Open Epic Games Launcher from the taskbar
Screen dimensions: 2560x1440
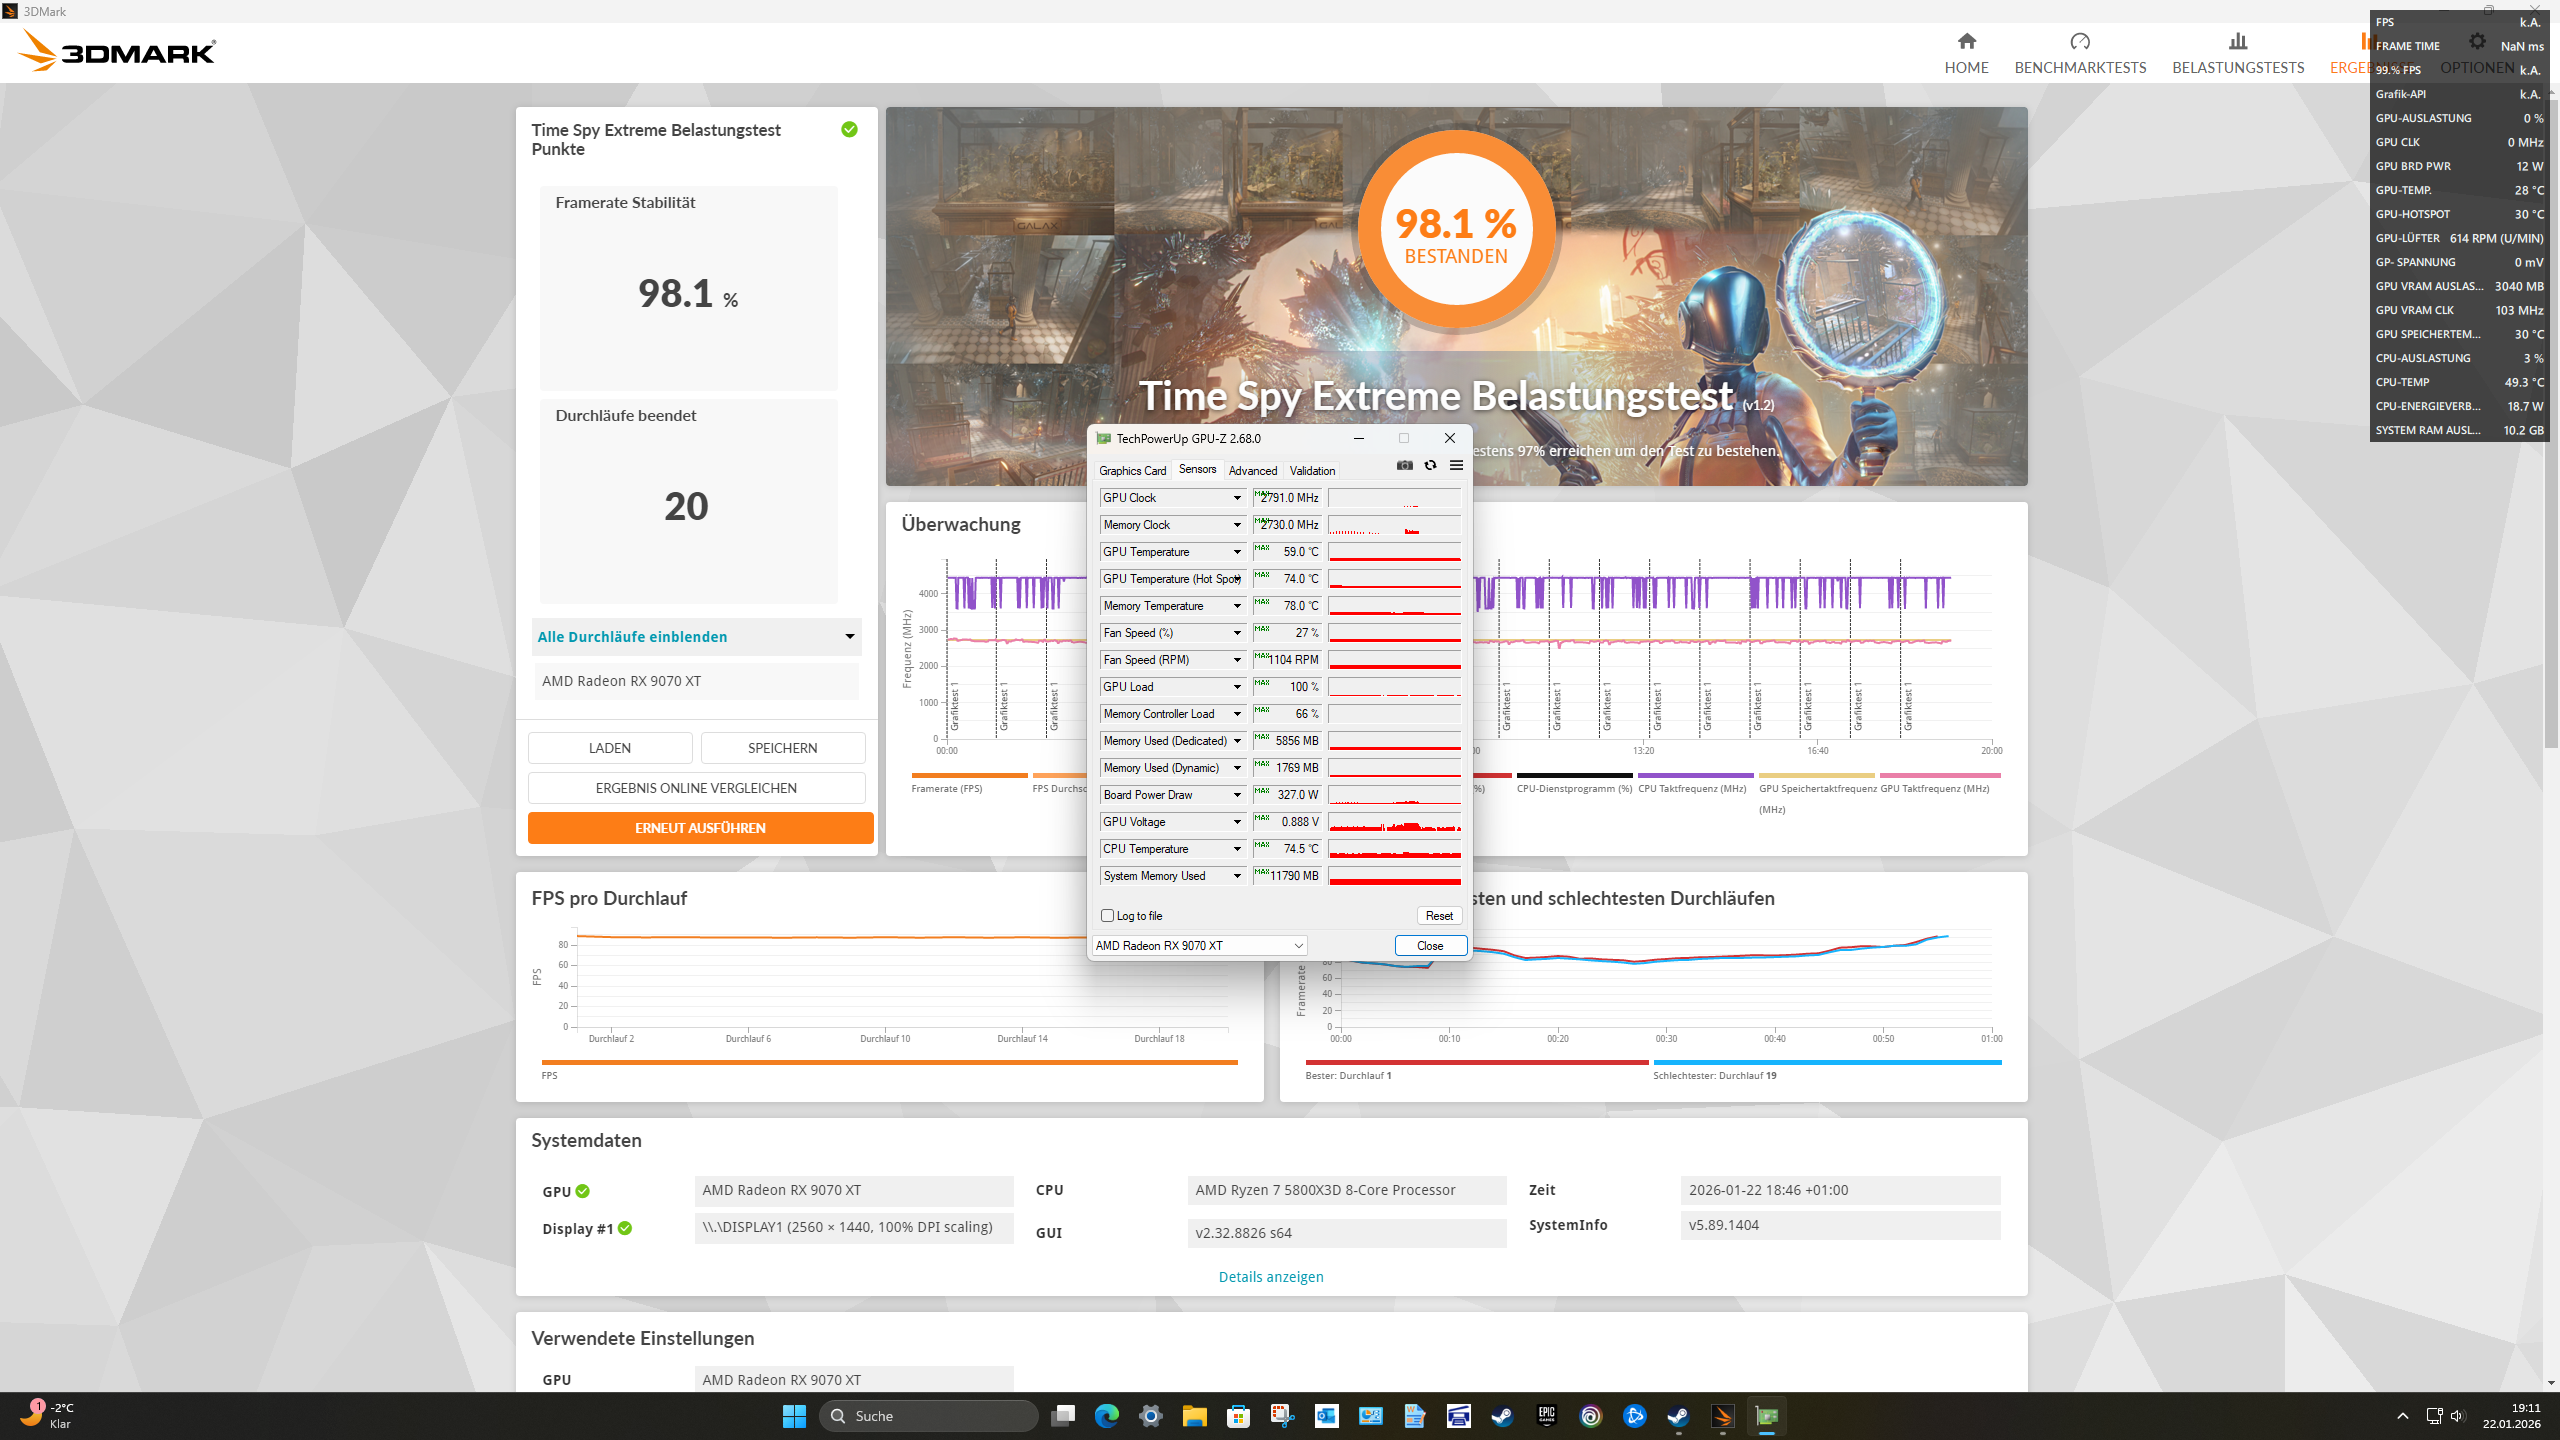(1546, 1416)
